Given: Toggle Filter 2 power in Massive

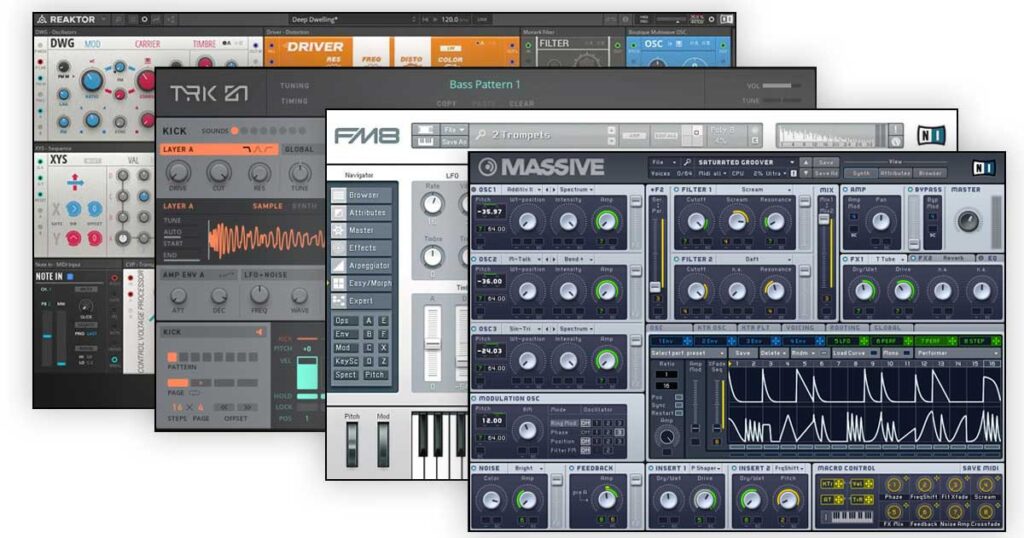Looking at the screenshot, I should pos(677,259).
